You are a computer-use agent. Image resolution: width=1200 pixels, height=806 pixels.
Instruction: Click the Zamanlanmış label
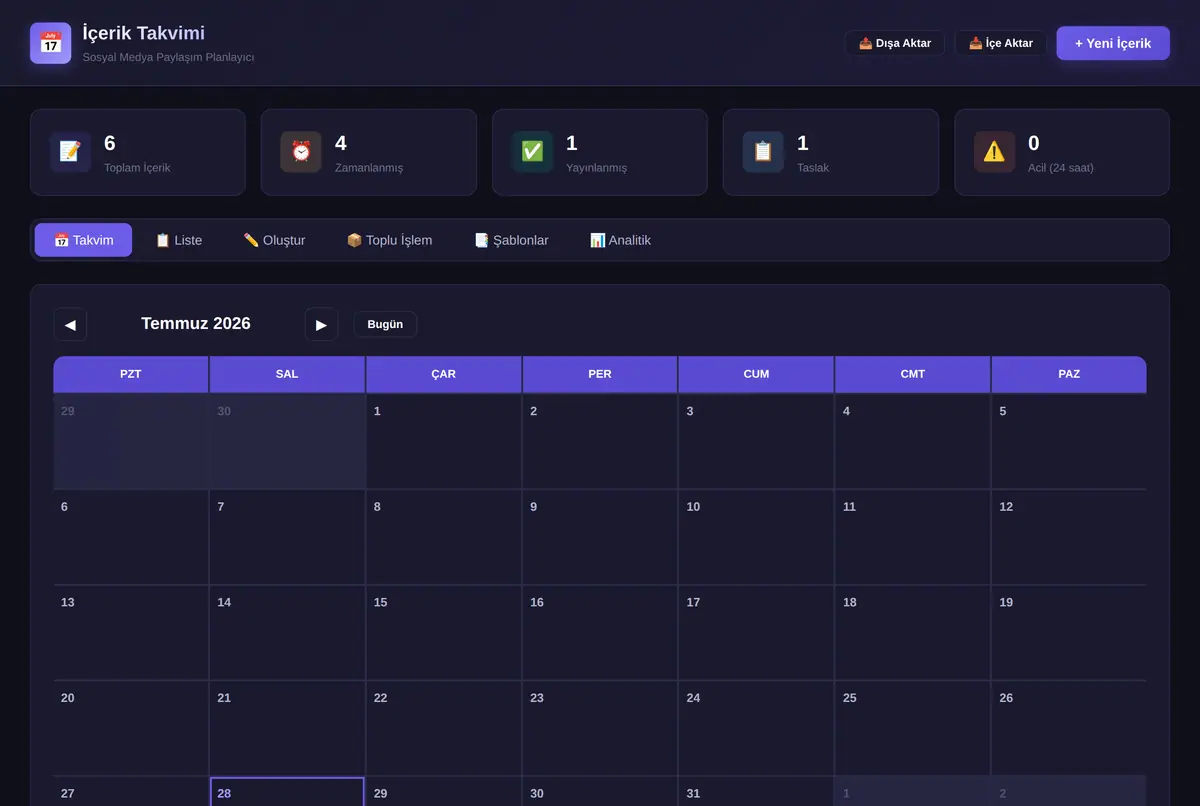(369, 168)
